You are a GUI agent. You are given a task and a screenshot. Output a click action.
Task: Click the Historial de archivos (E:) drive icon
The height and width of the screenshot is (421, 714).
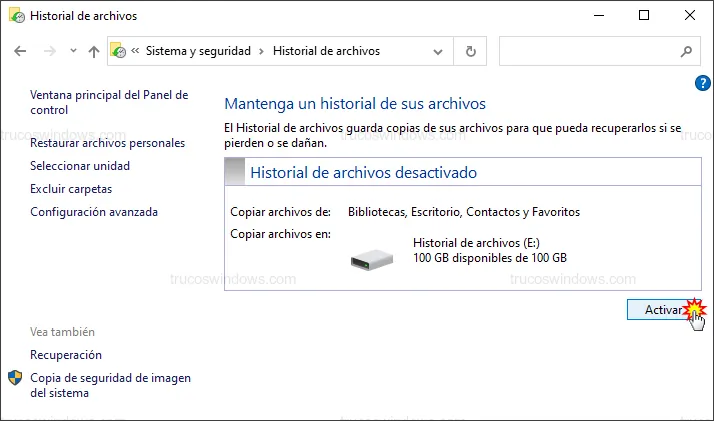tap(373, 260)
